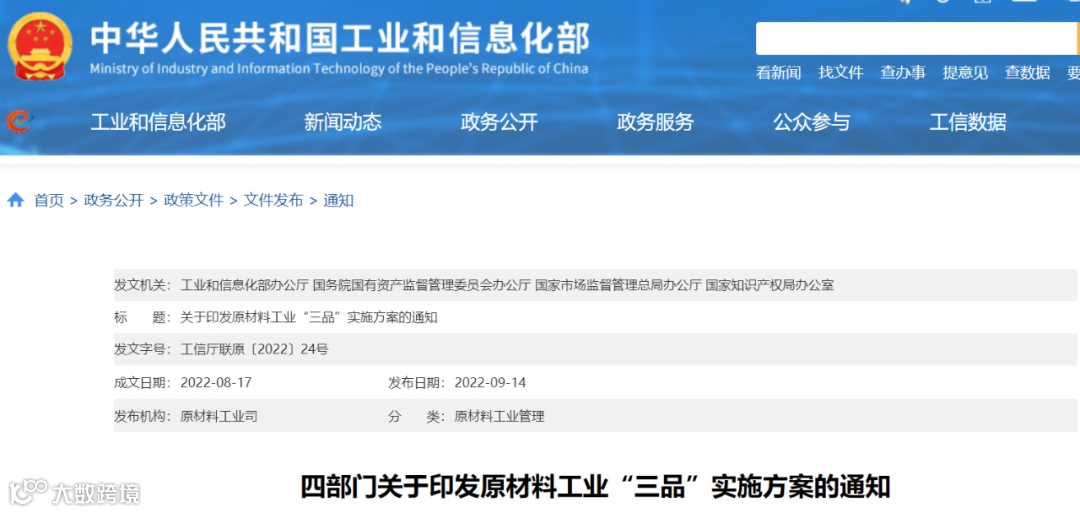This screenshot has height=513, width=1080.
Task: Select 查数据 search category
Action: [x=1027, y=72]
